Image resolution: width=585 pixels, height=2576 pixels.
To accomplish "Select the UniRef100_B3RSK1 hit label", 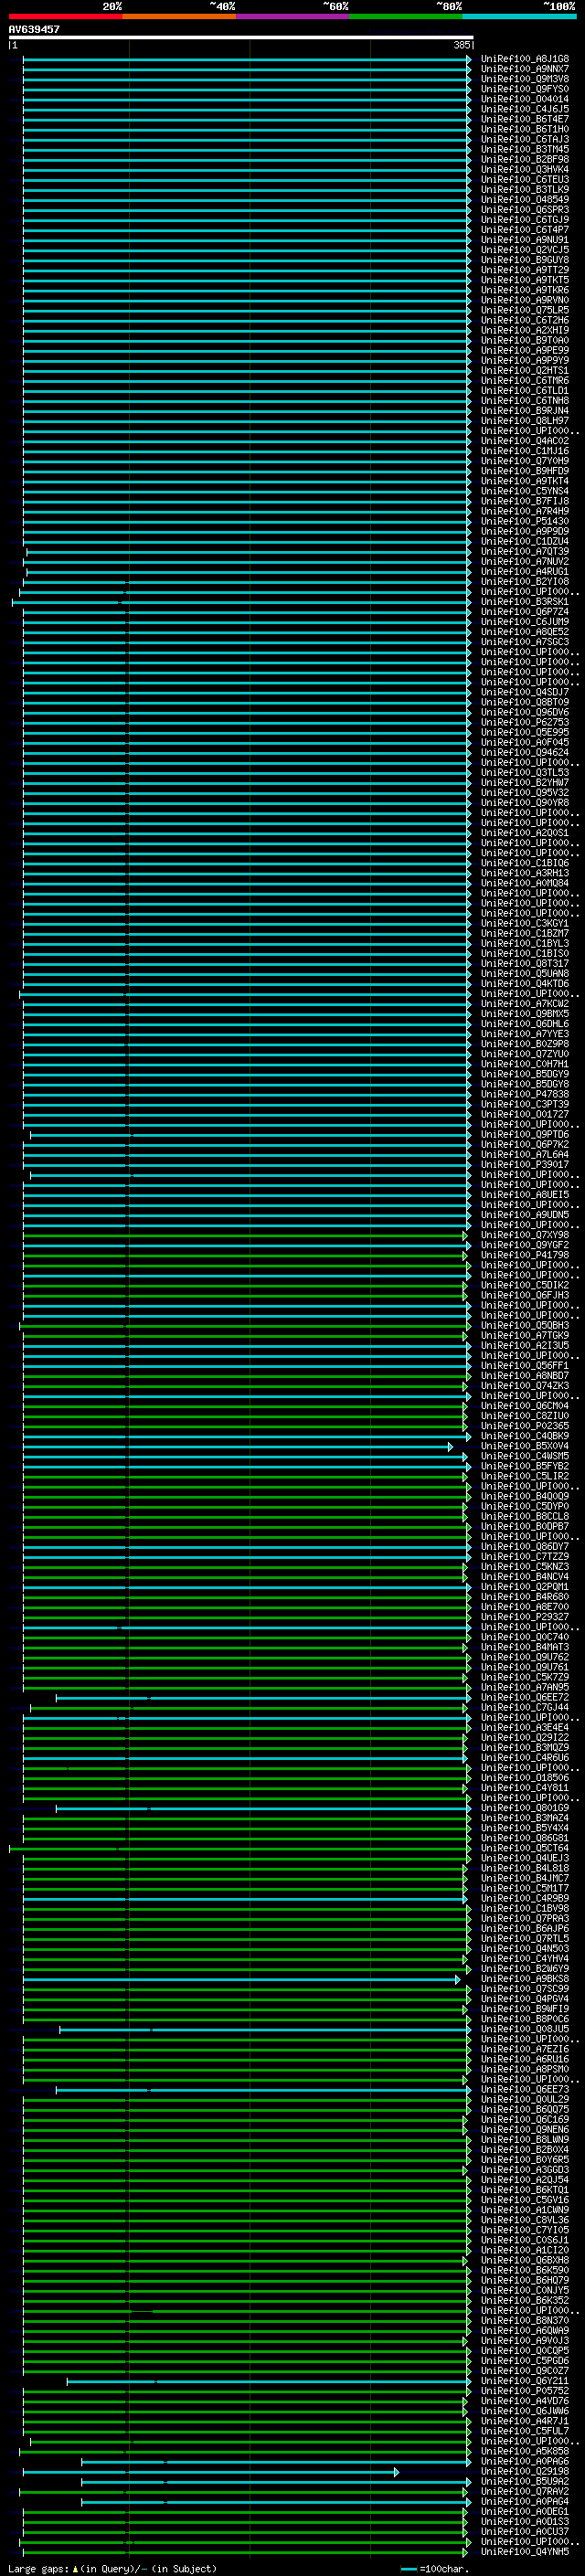I will [525, 602].
